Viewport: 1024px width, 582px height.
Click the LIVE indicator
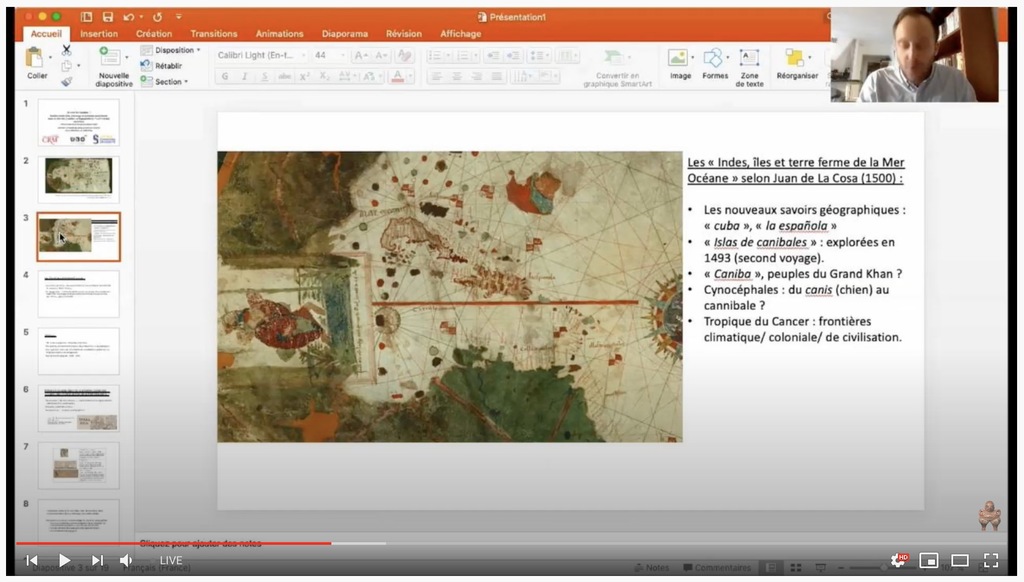(x=171, y=560)
